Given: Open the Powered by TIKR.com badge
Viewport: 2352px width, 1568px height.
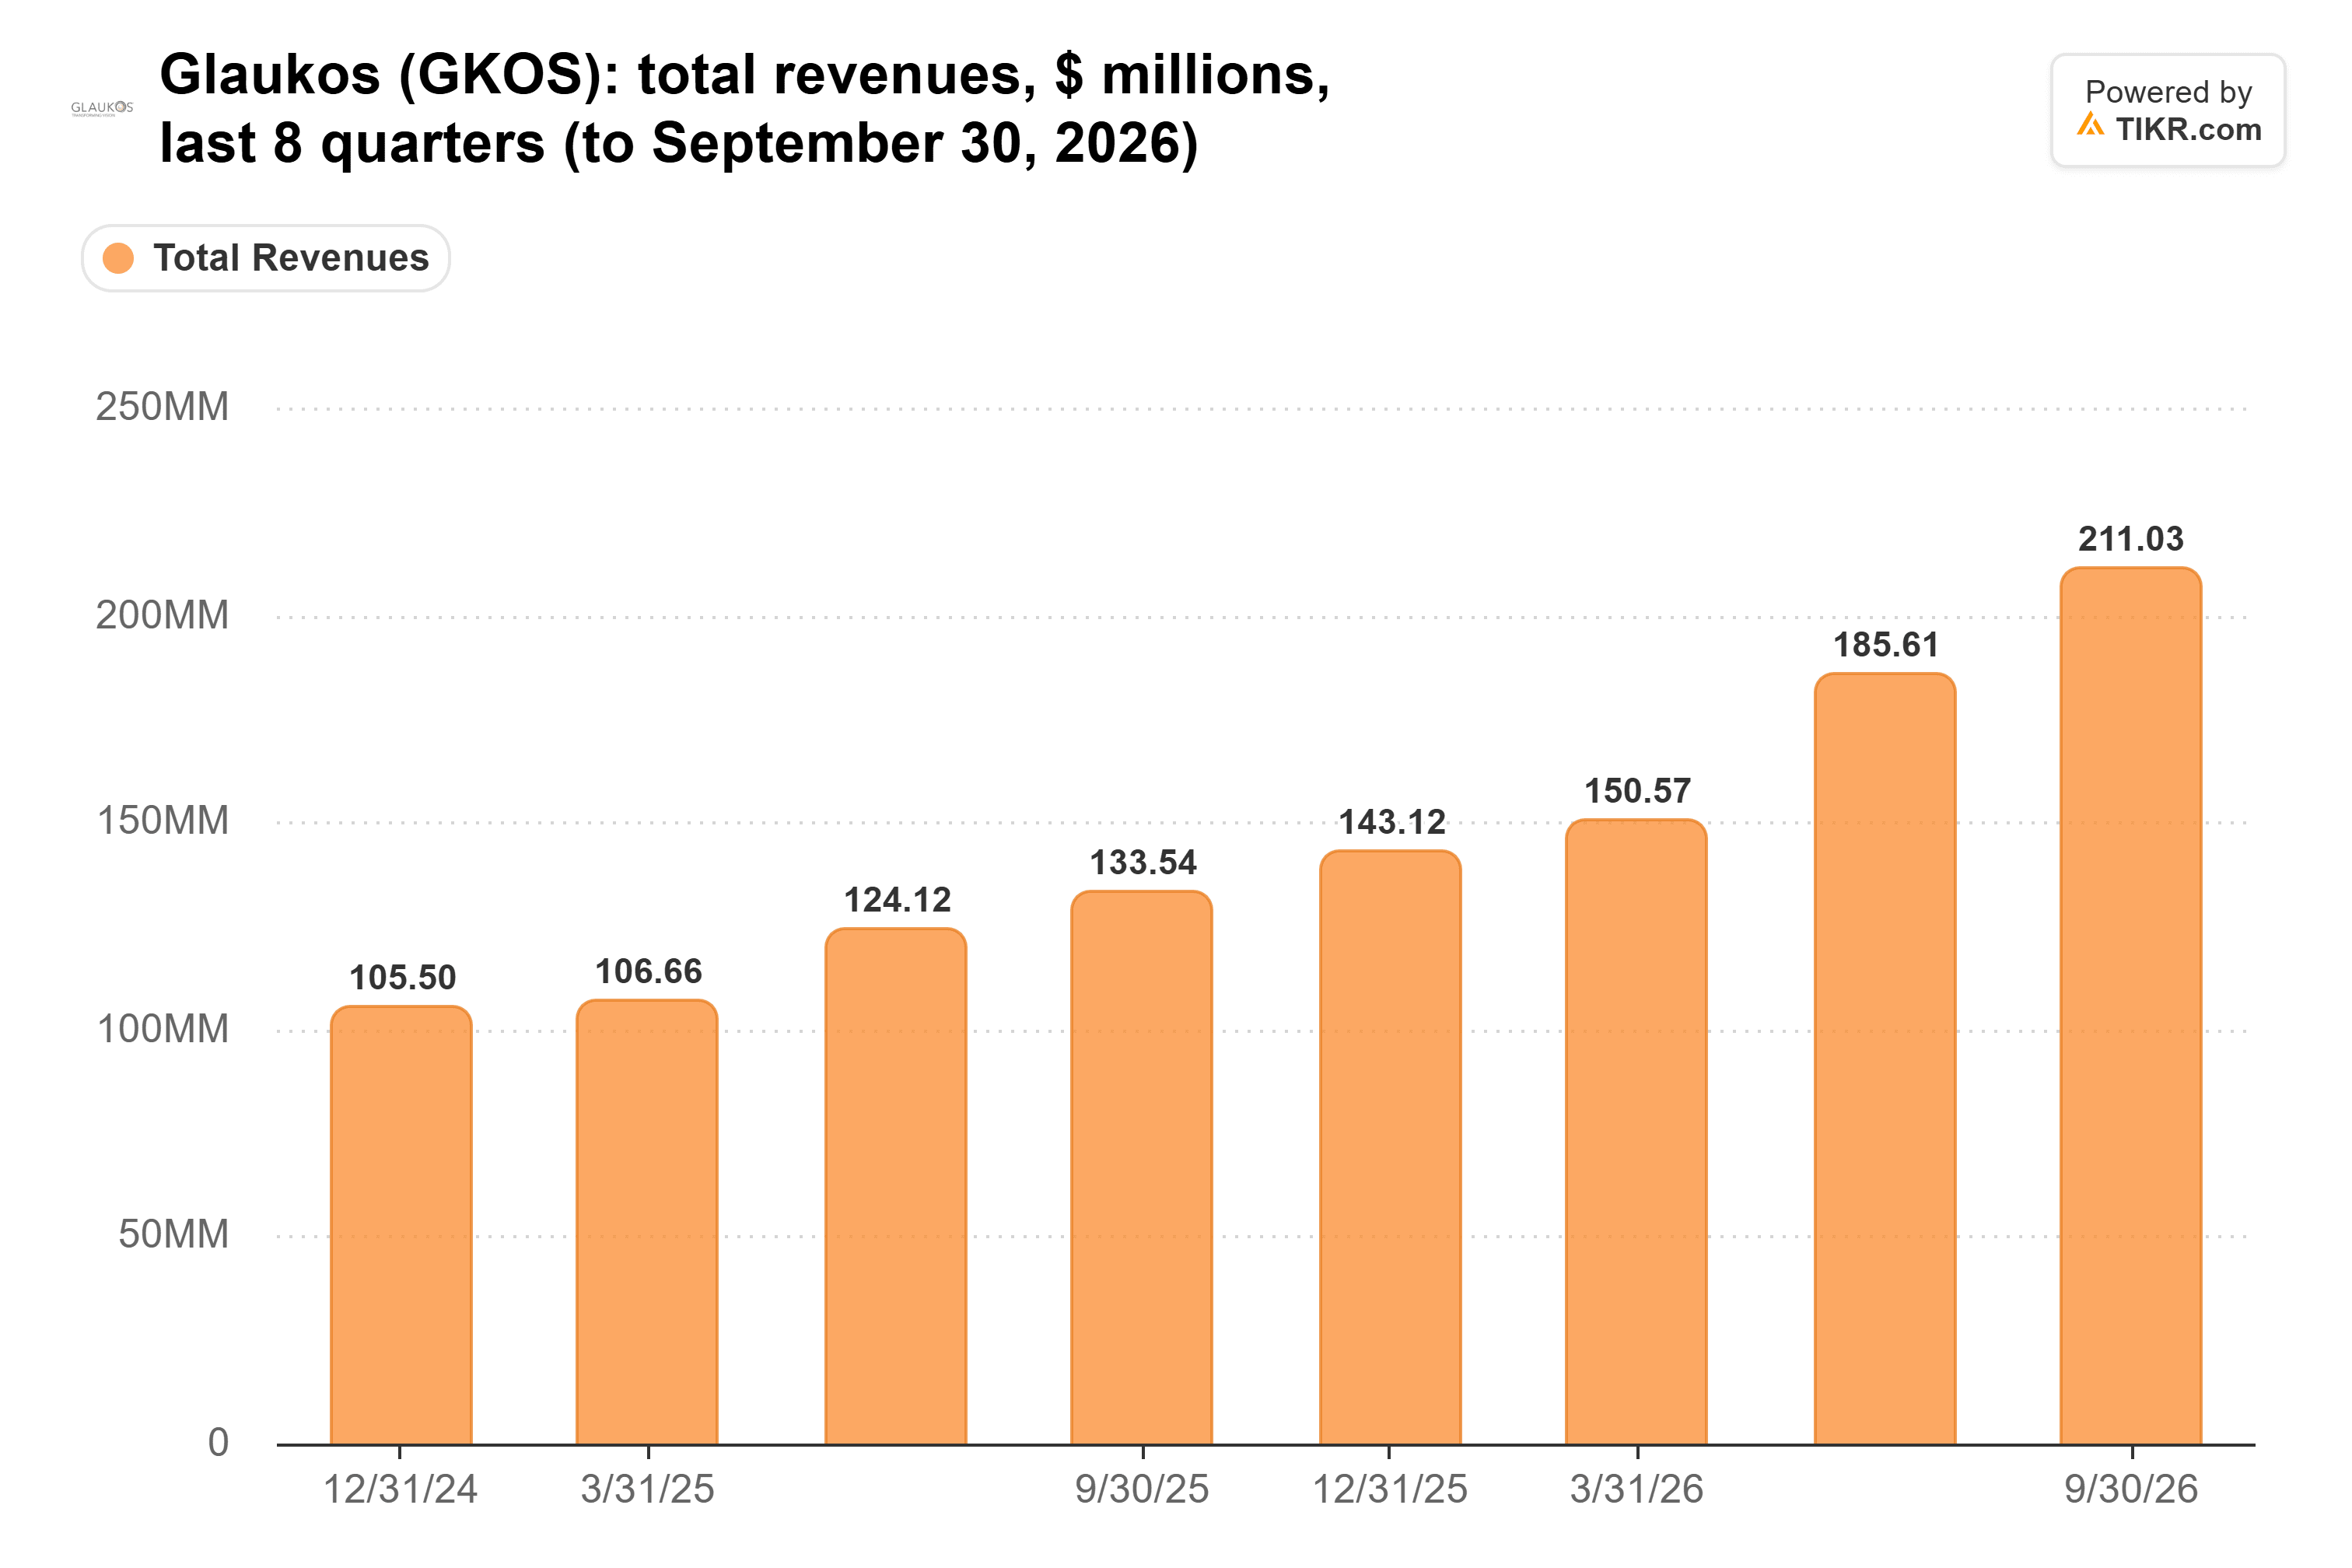Looking at the screenshot, I should point(2167,110).
